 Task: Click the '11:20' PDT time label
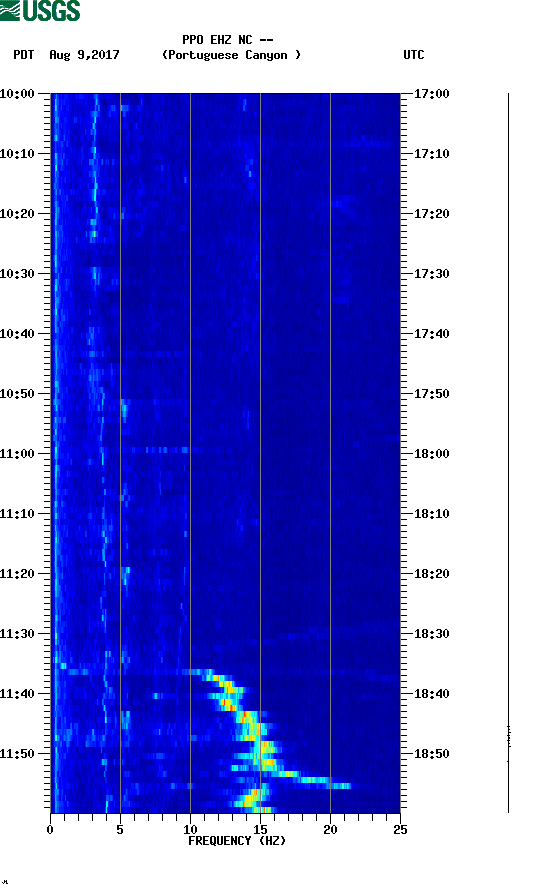pos(17,574)
